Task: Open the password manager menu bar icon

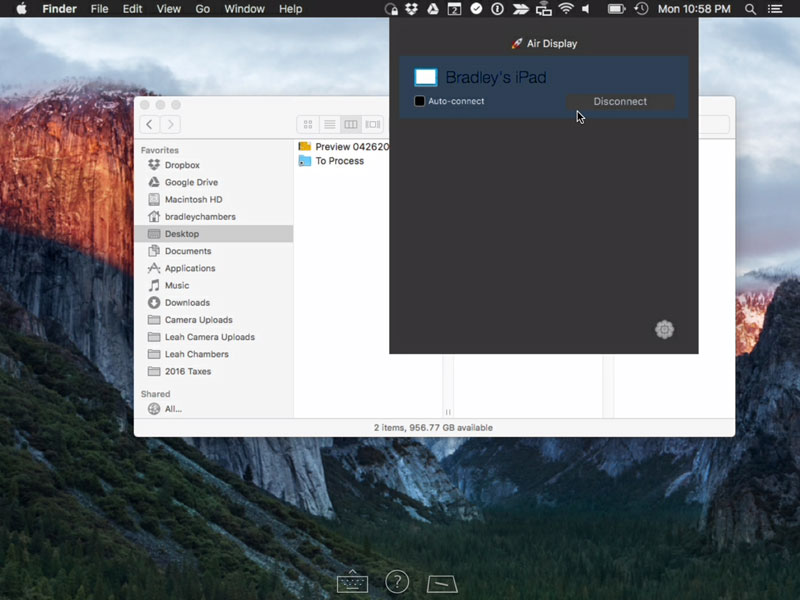Action: click(497, 9)
